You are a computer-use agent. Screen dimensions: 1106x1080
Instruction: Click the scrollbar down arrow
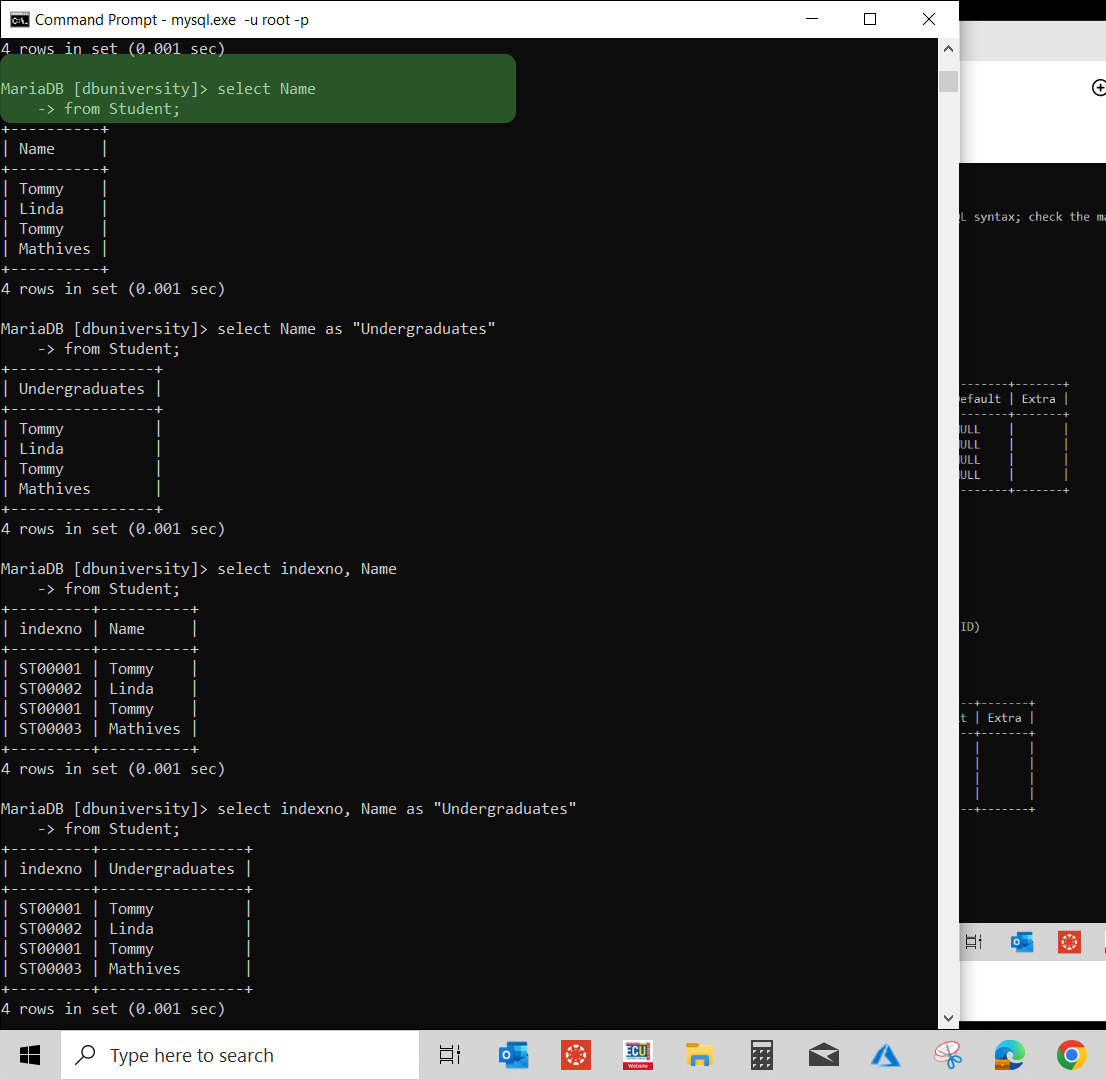[x=948, y=1016]
